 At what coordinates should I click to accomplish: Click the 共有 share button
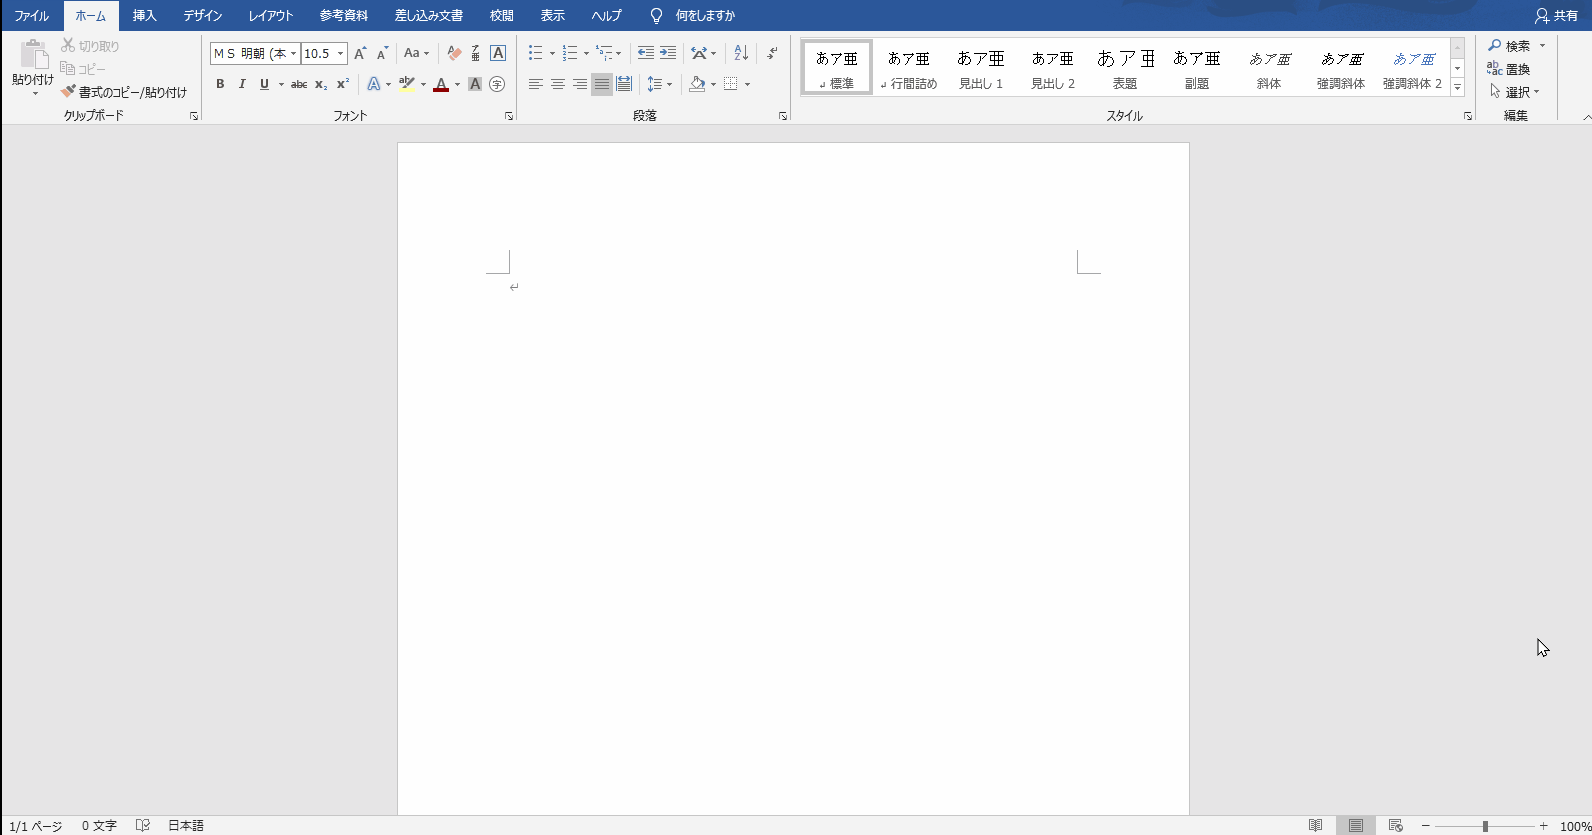click(x=1557, y=16)
